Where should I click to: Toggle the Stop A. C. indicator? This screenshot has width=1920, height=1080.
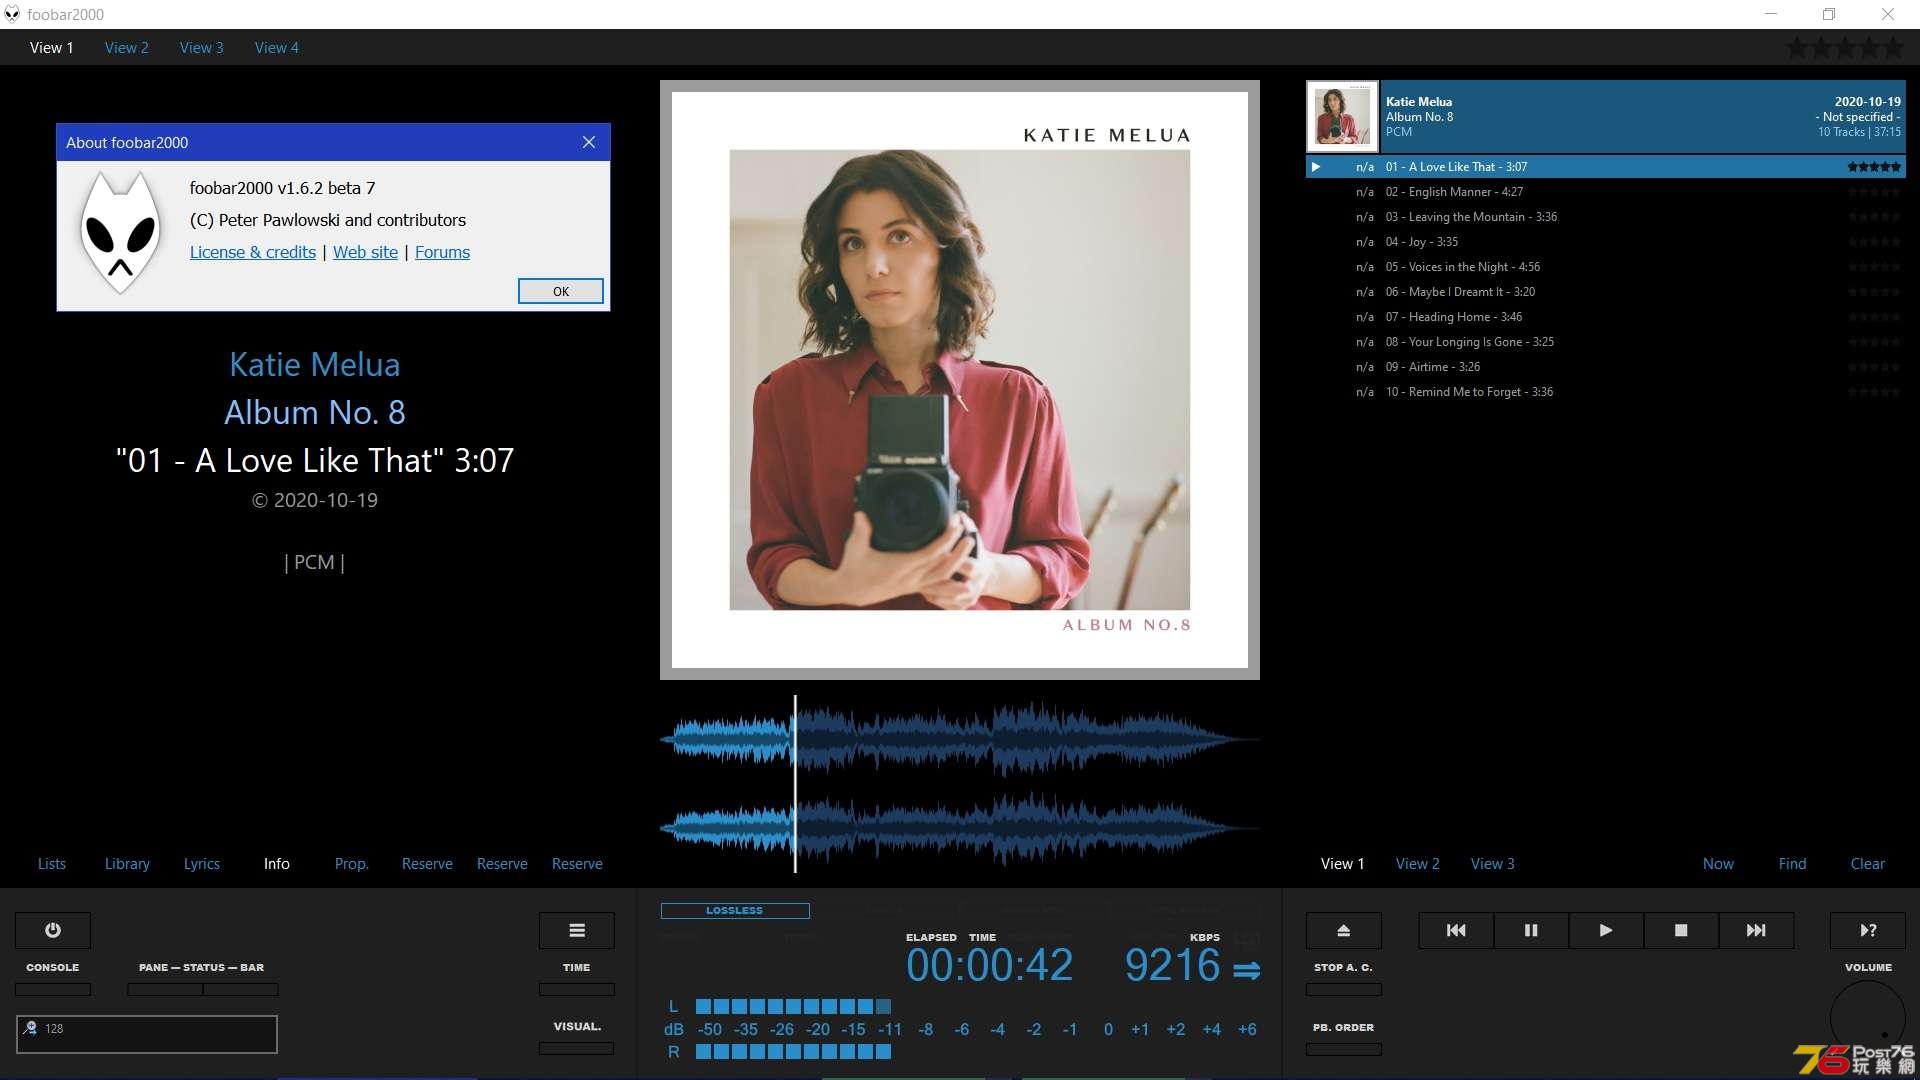pyautogui.click(x=1344, y=989)
